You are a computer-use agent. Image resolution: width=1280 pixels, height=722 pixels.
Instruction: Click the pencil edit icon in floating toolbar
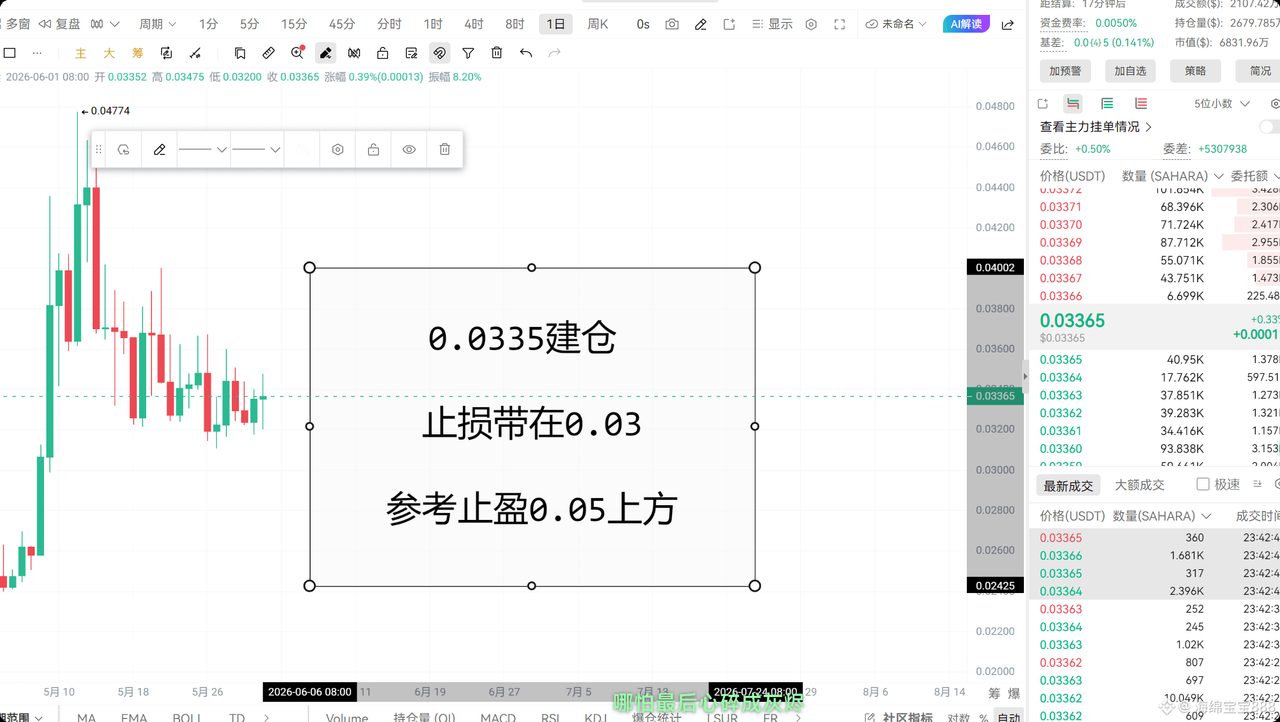pyautogui.click(x=159, y=149)
